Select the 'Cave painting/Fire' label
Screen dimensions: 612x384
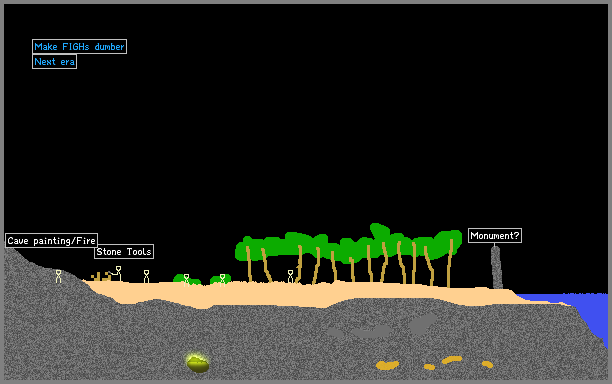(52, 240)
